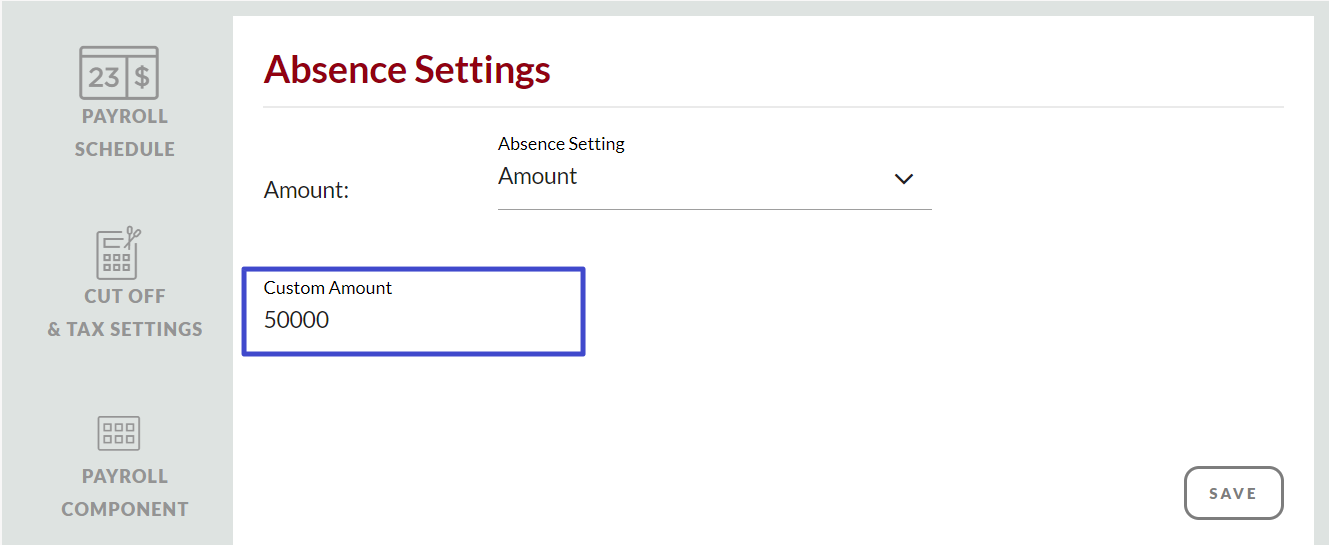Click the word 'SCHEDULE' in the sidebar
The height and width of the screenshot is (545, 1329).
[125, 149]
